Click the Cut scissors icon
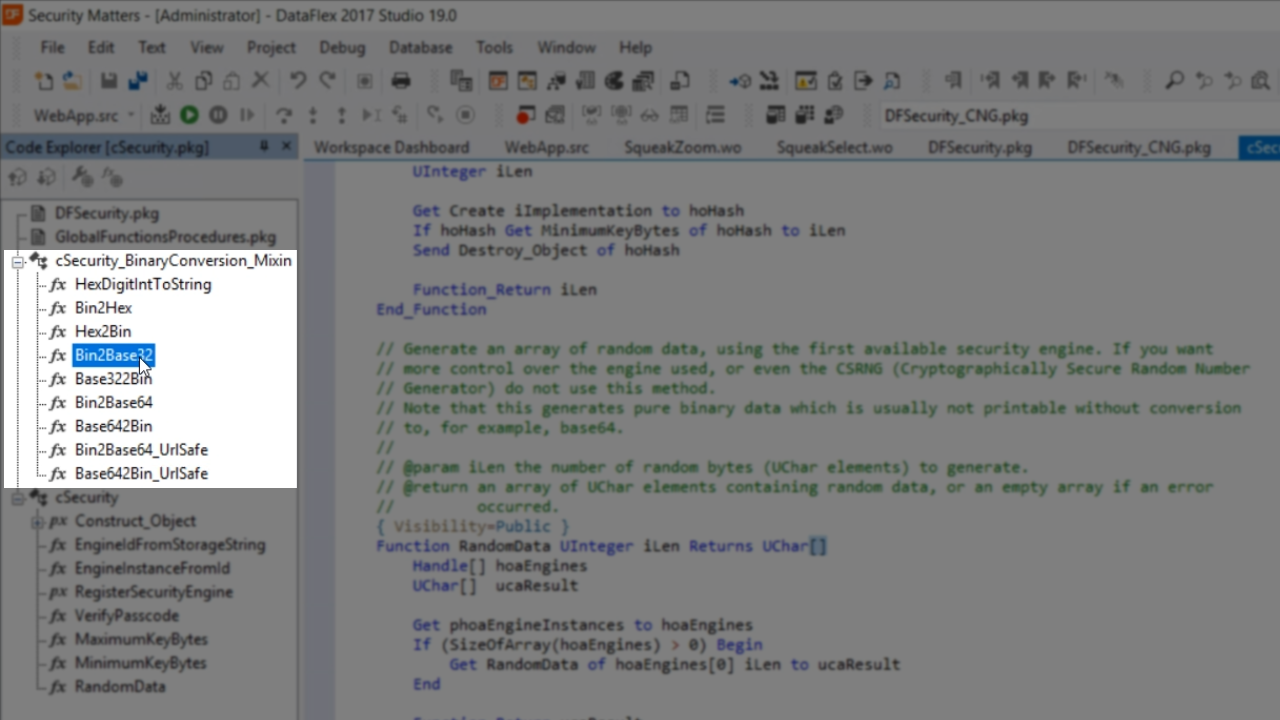This screenshot has height=720, width=1280. pos(174,81)
